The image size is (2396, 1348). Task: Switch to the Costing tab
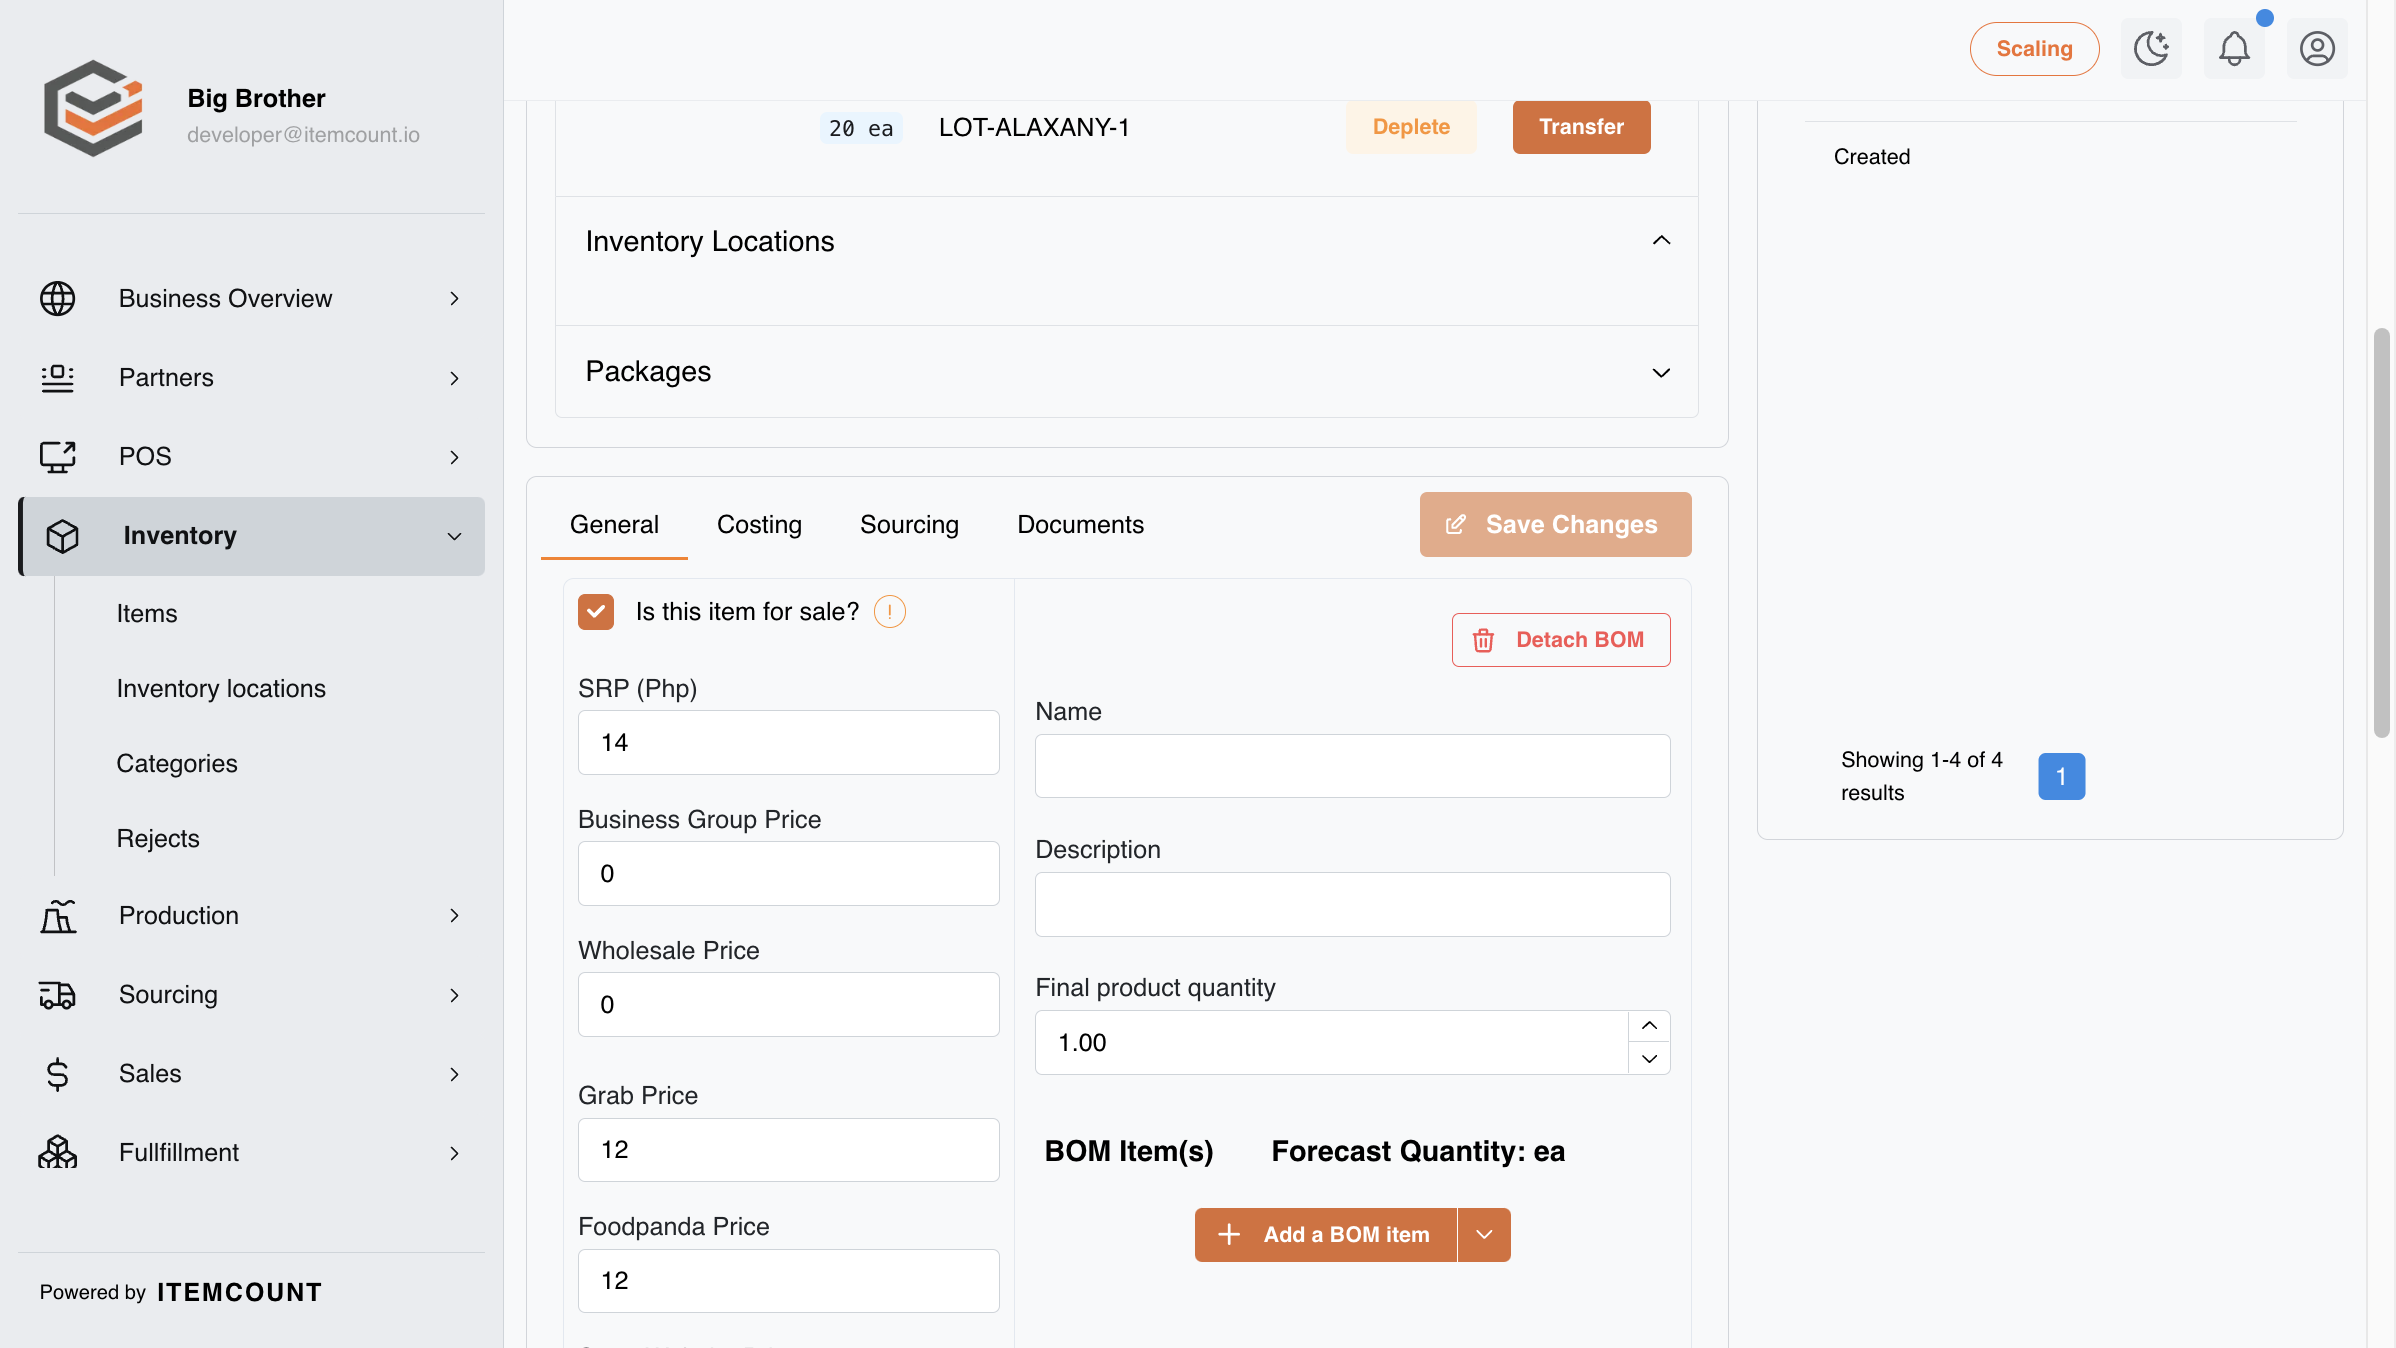point(759,524)
